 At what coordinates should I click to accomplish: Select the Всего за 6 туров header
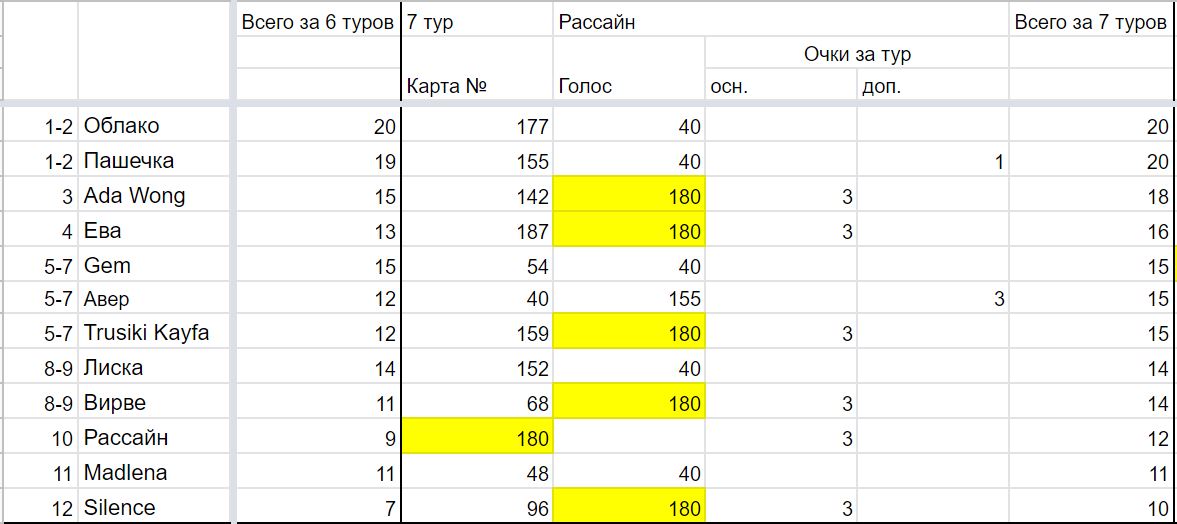pyautogui.click(x=318, y=23)
